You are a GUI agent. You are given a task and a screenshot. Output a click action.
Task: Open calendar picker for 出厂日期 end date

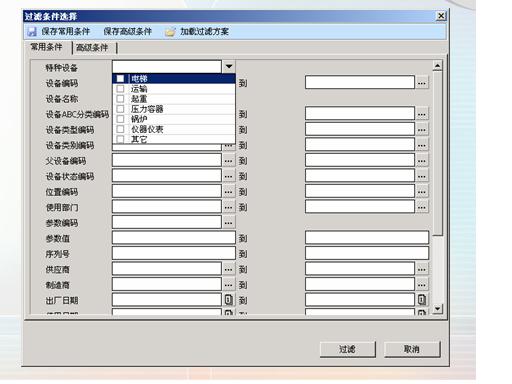422,300
